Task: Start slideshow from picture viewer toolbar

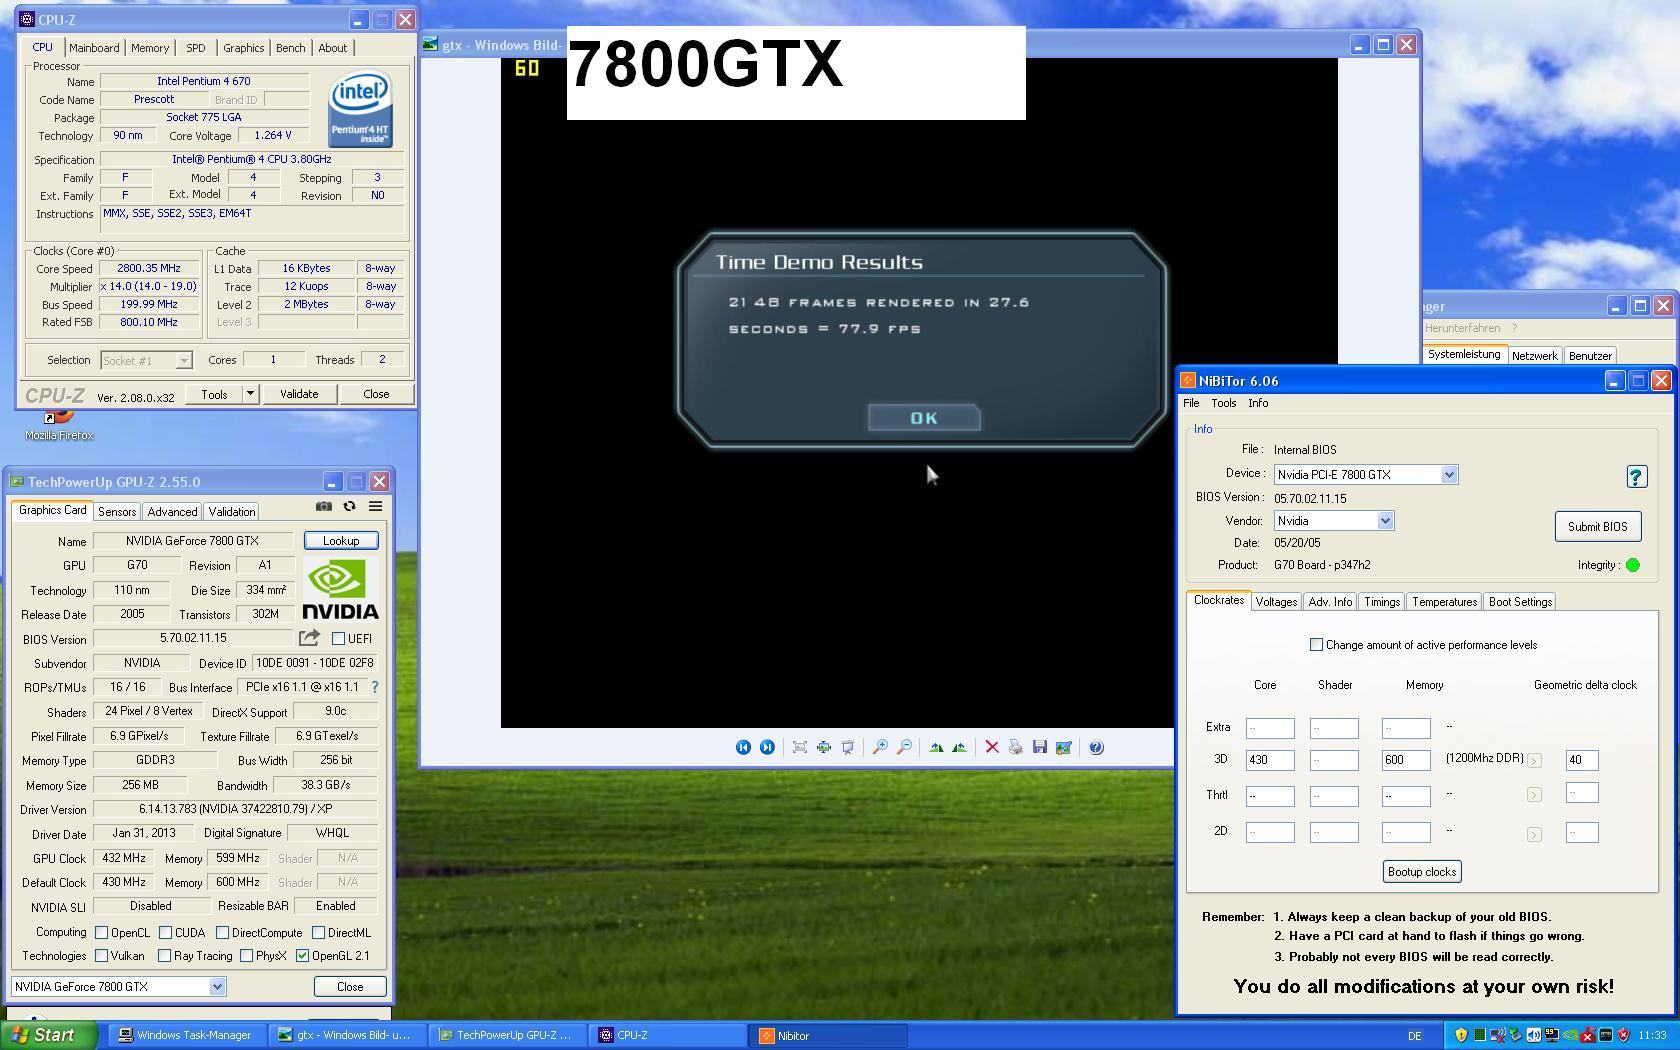Action: tap(848, 747)
